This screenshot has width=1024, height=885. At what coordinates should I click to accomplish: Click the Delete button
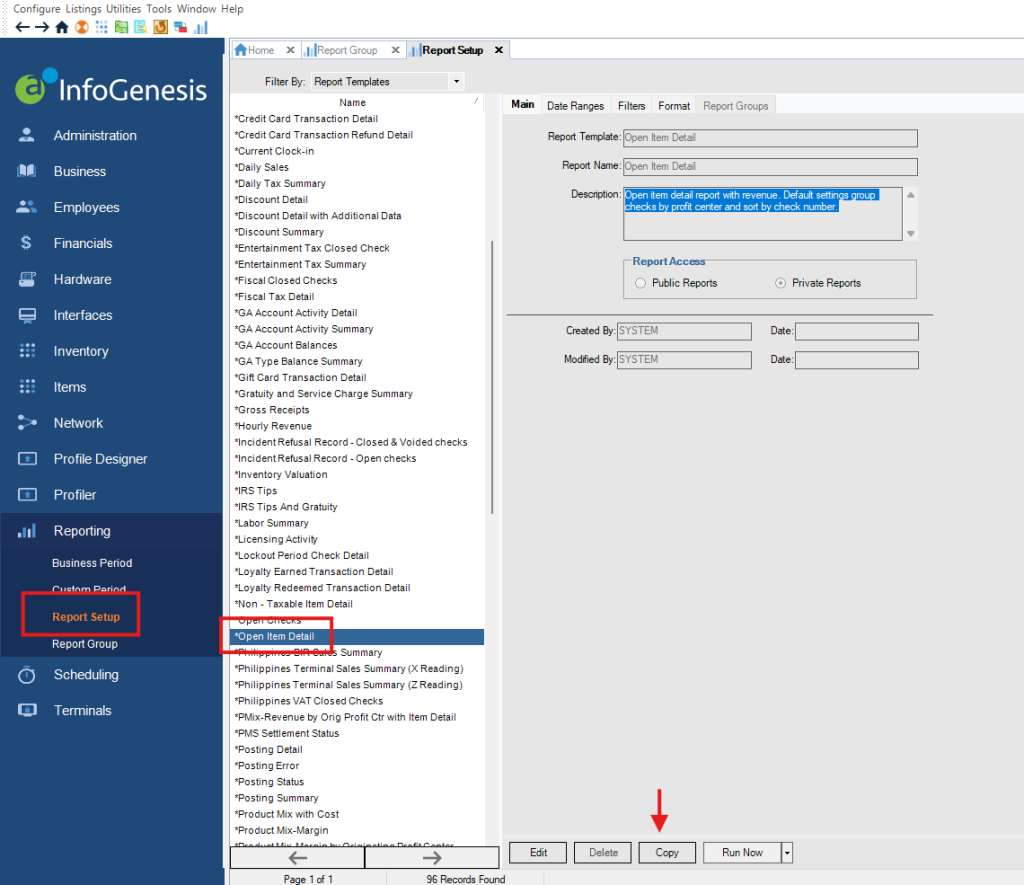(603, 852)
